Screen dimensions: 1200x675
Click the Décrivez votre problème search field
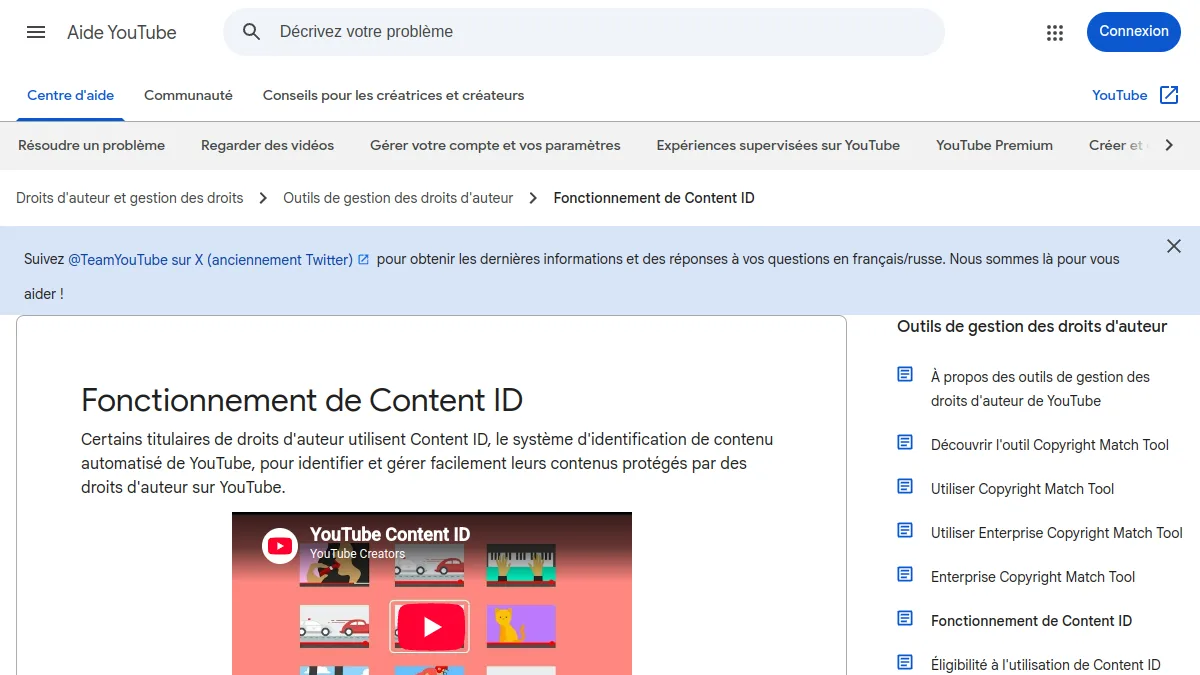(584, 32)
